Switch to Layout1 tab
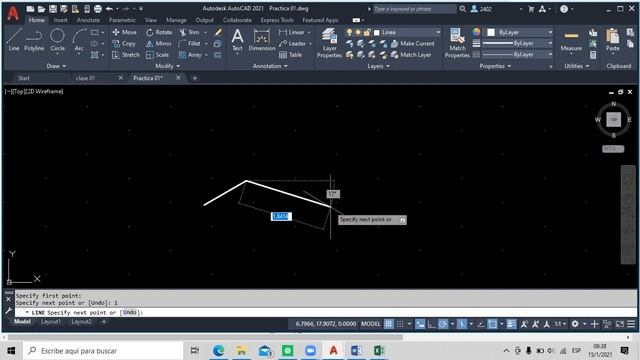Viewport: 640px width, 360px height. click(x=51, y=322)
